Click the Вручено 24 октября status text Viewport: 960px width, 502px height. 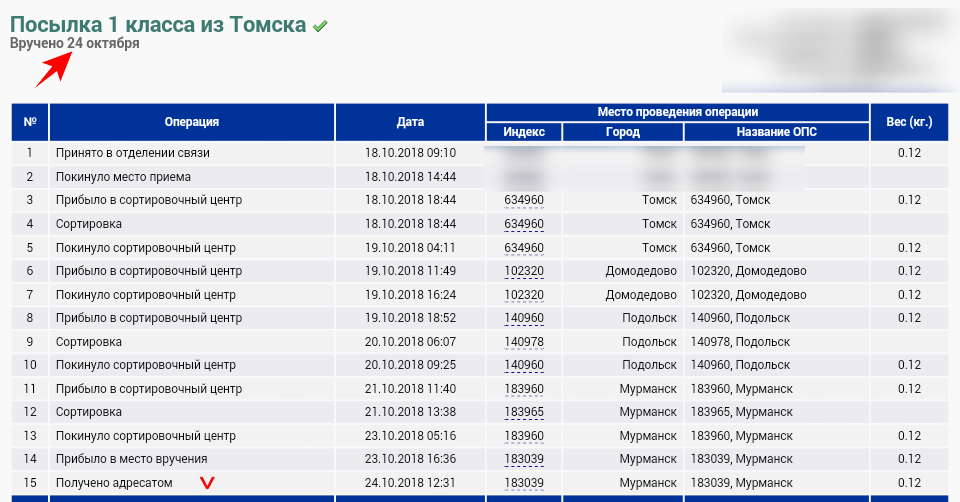tap(75, 44)
